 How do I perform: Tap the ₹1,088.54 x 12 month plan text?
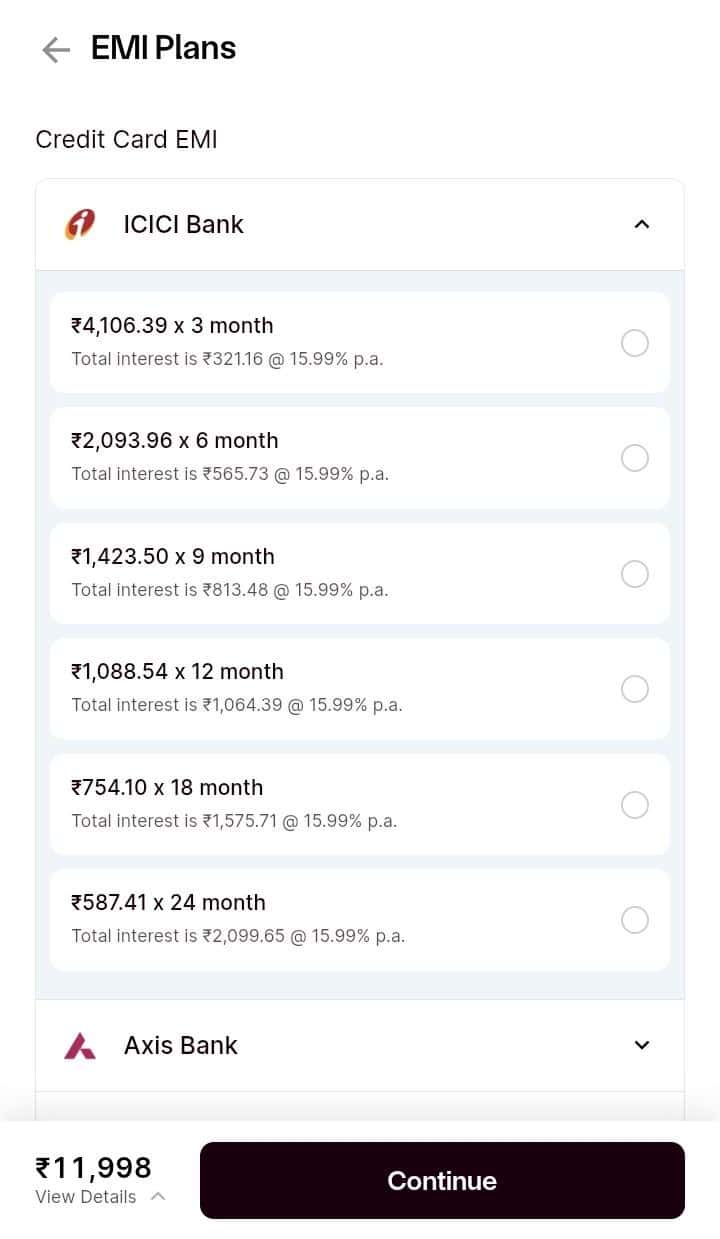coord(177,672)
